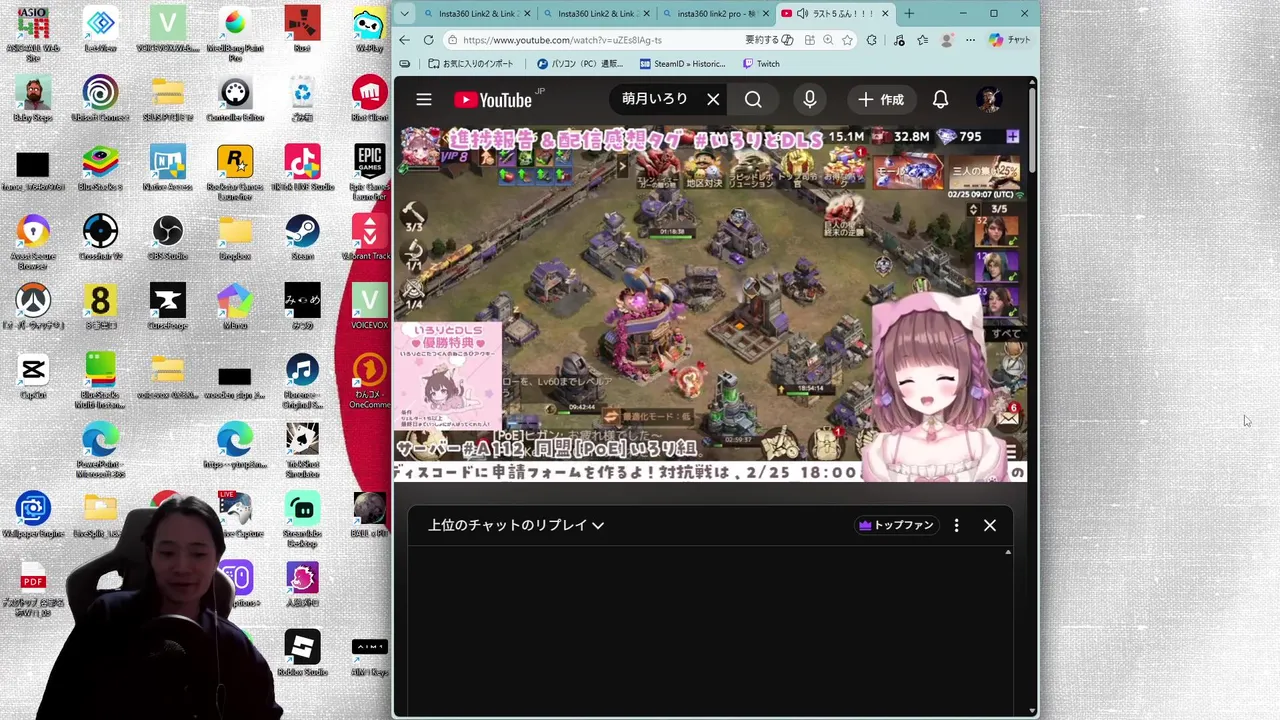1280x720 pixels.
Task: Open the Edge settings ellipsis menu
Action: click(970, 40)
